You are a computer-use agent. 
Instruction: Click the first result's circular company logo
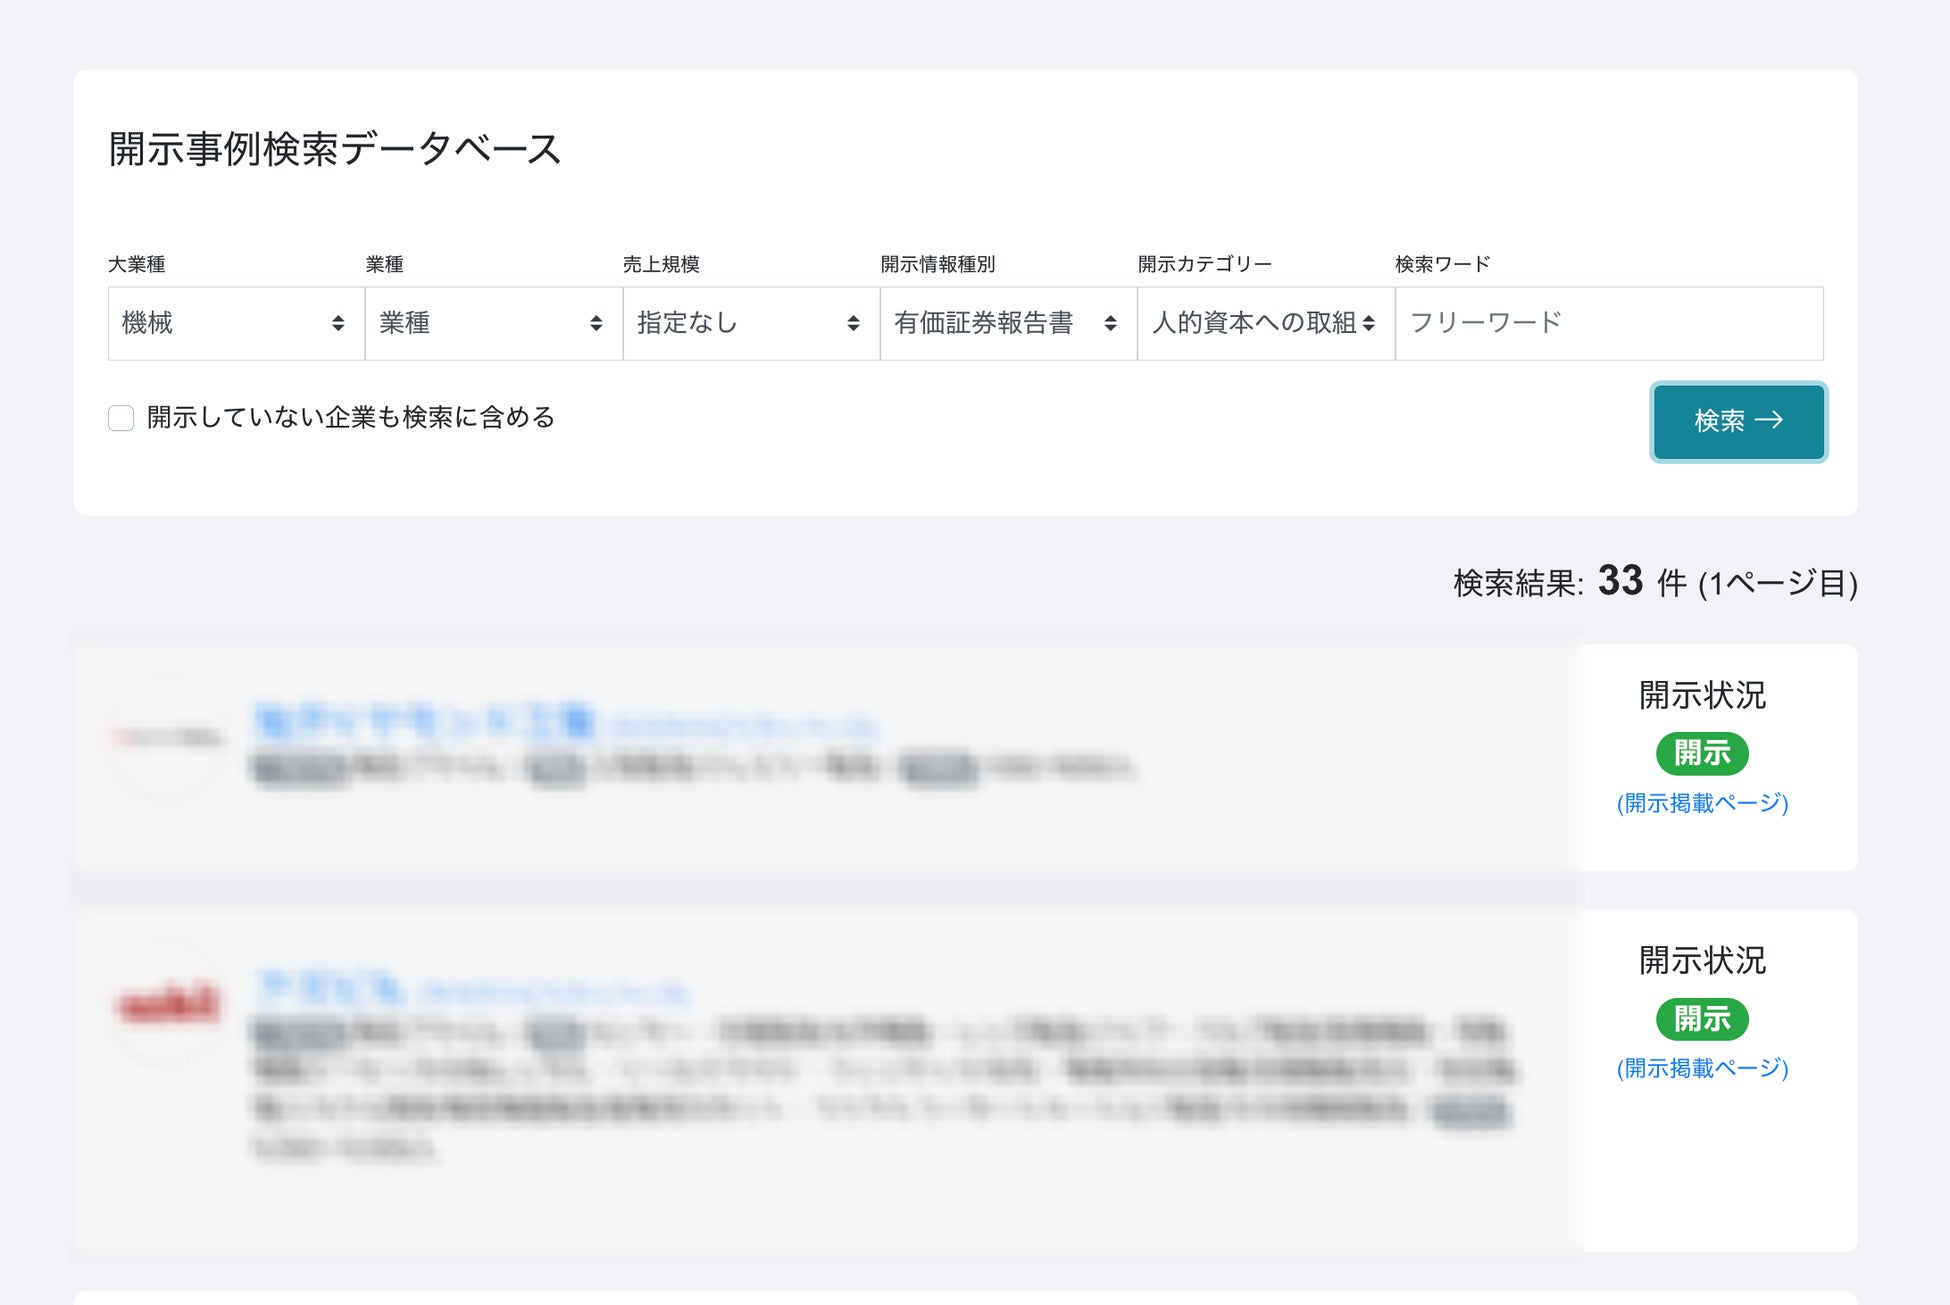coord(167,738)
